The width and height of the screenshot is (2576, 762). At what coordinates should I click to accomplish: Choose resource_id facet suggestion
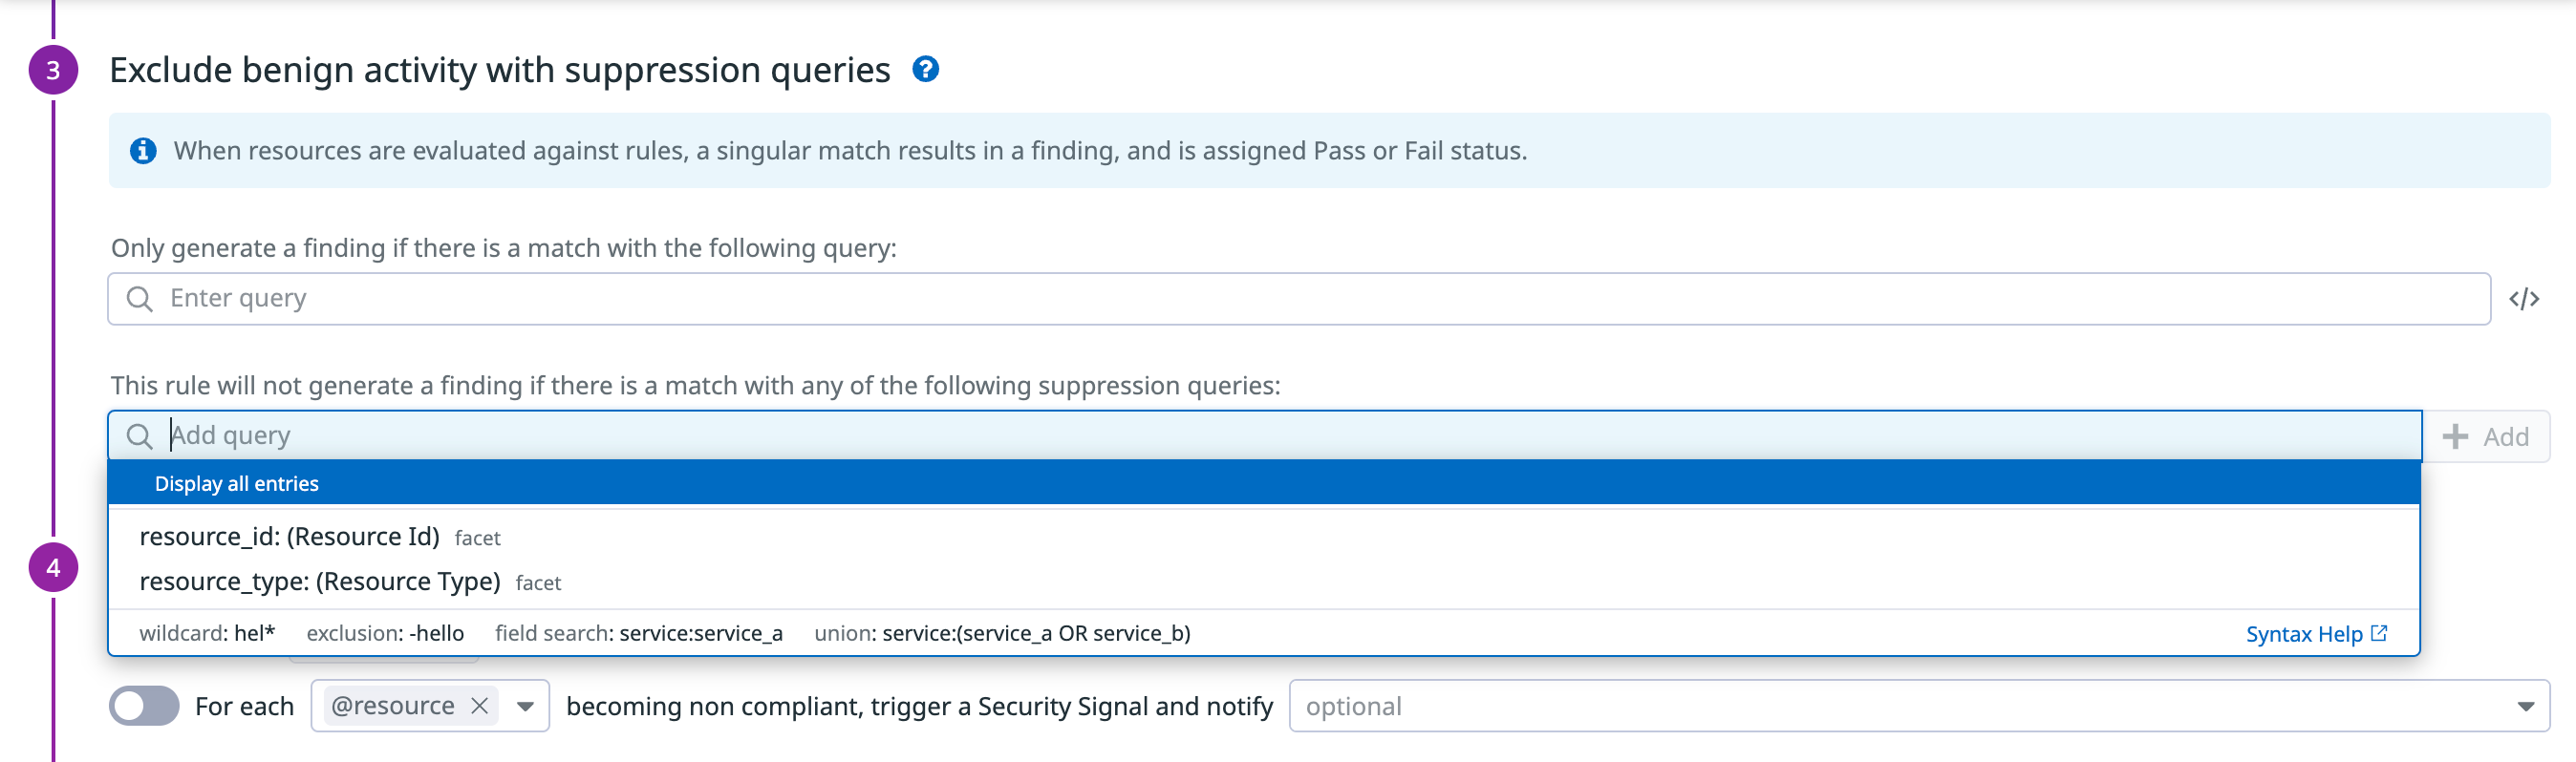click(x=289, y=537)
